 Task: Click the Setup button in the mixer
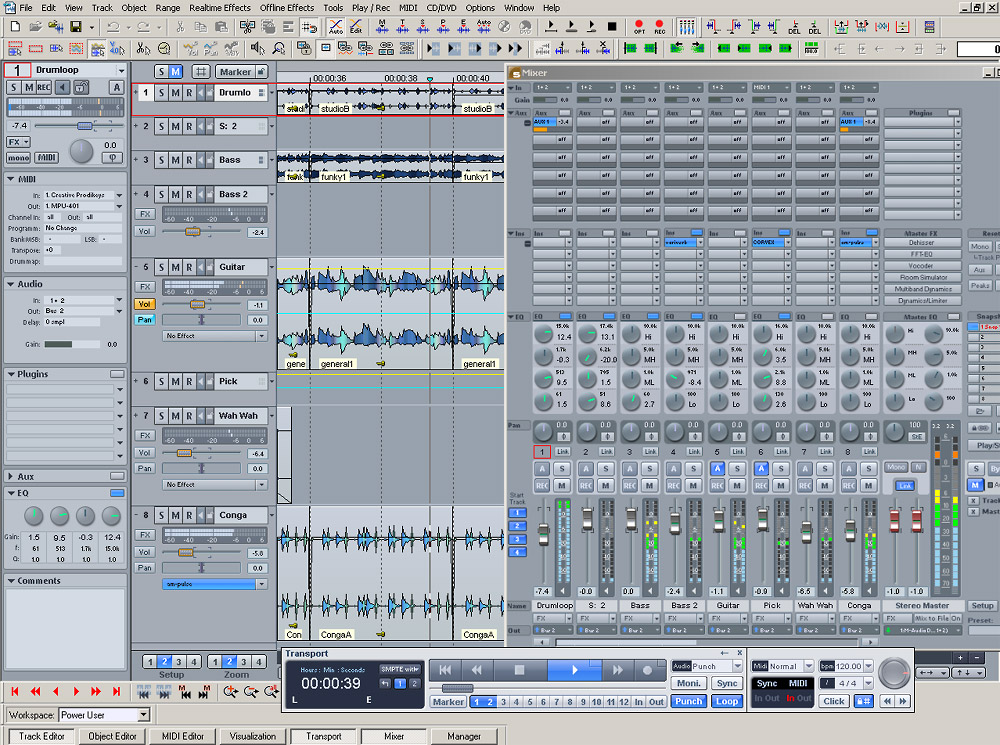982,605
